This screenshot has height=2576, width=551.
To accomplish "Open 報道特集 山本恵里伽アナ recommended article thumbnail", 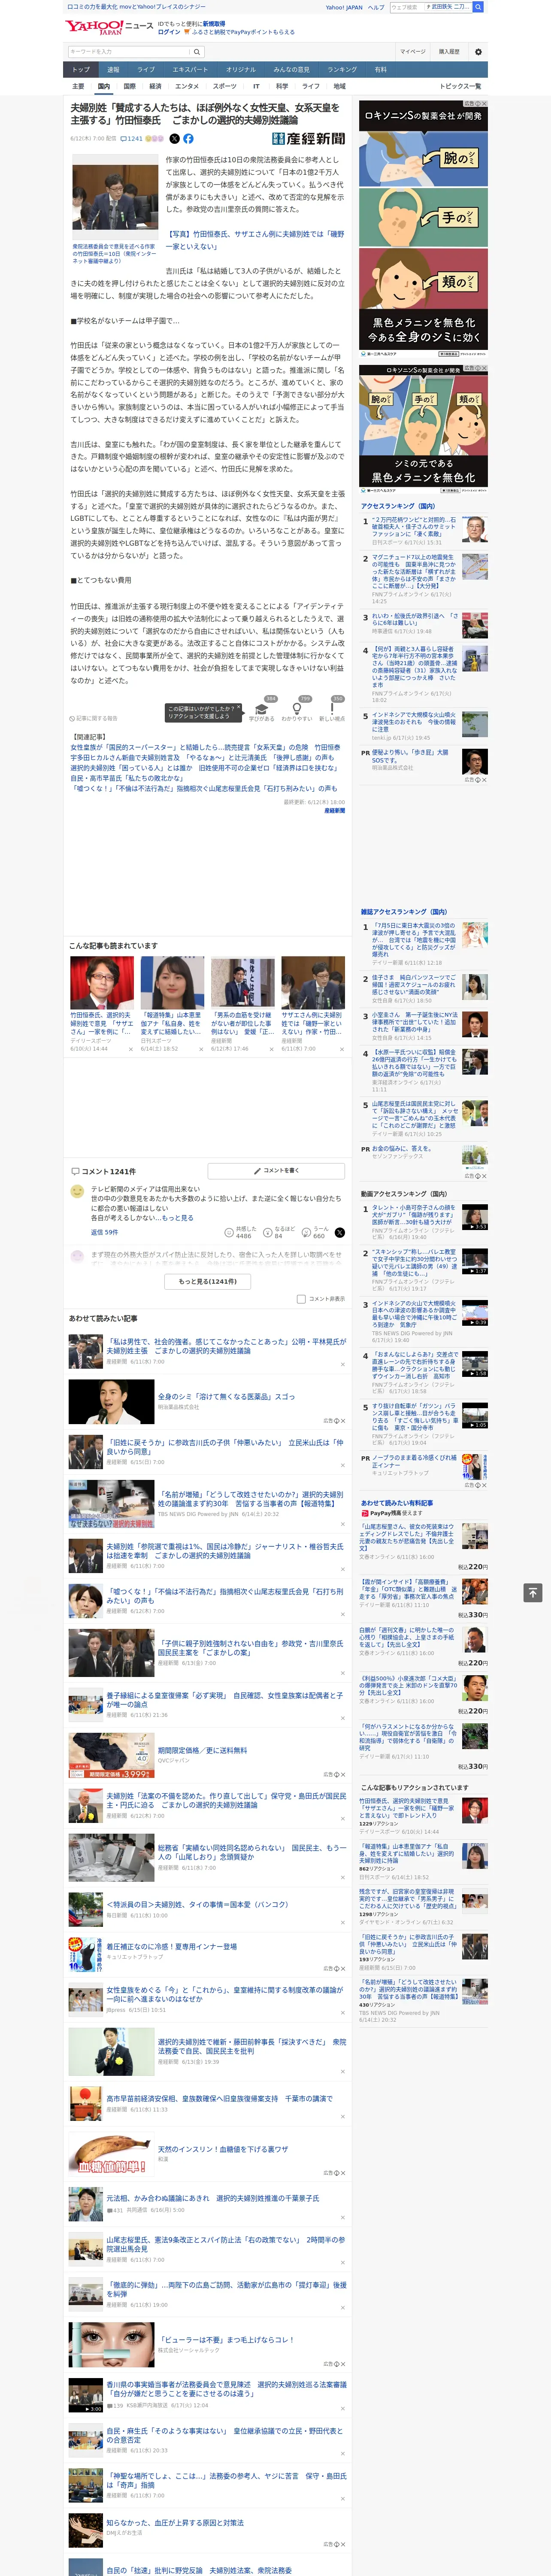I will 172,983.
